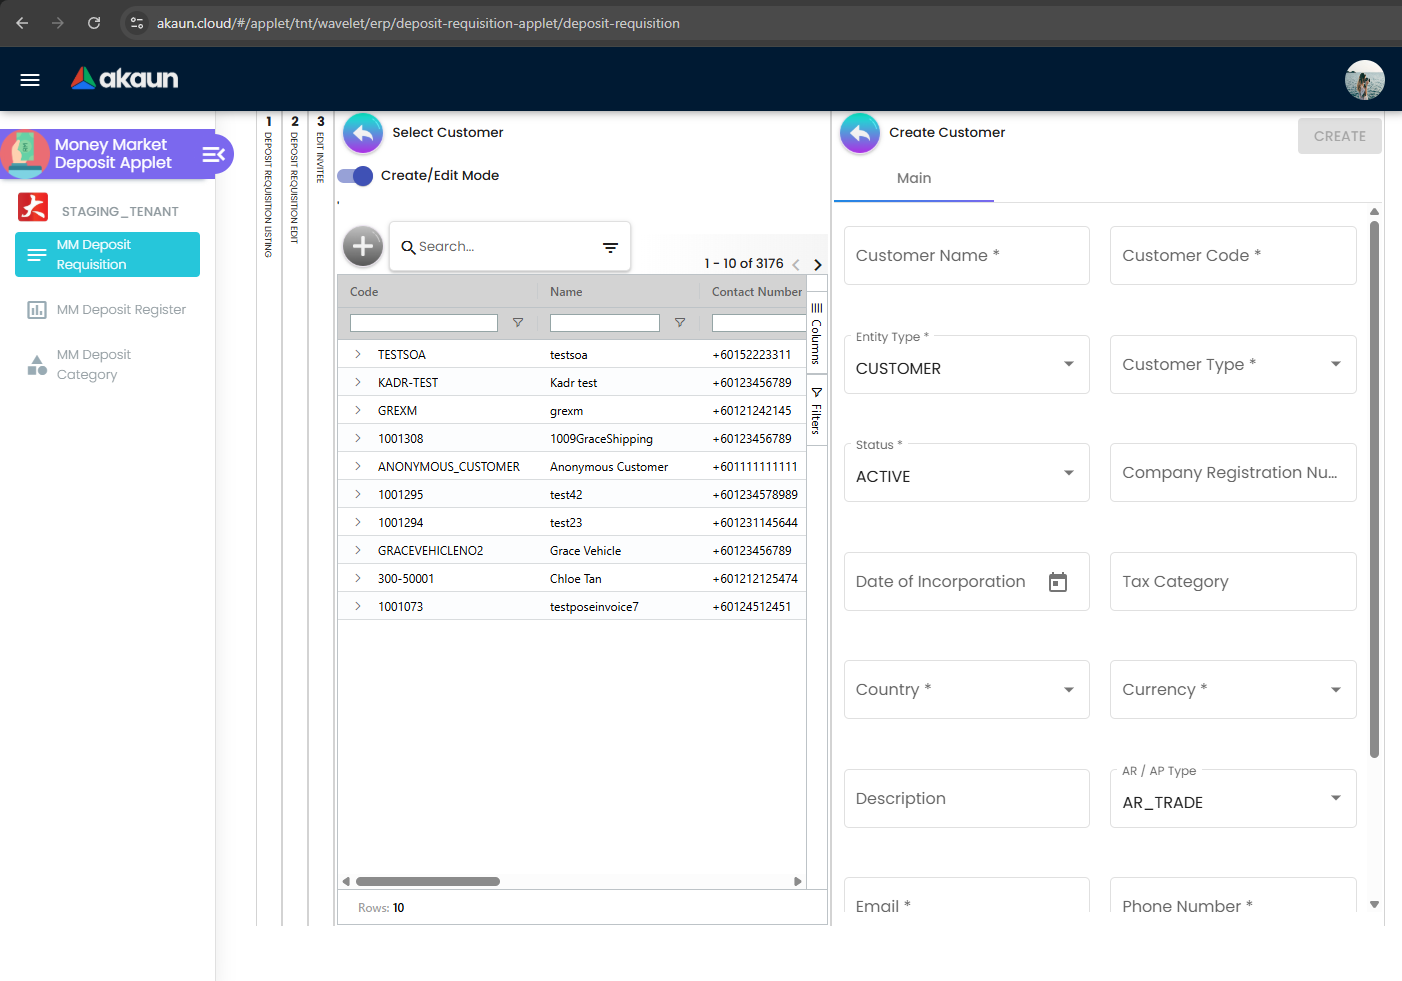The height and width of the screenshot is (981, 1402).
Task: Open the Filters side panel of the table
Action: [816, 410]
